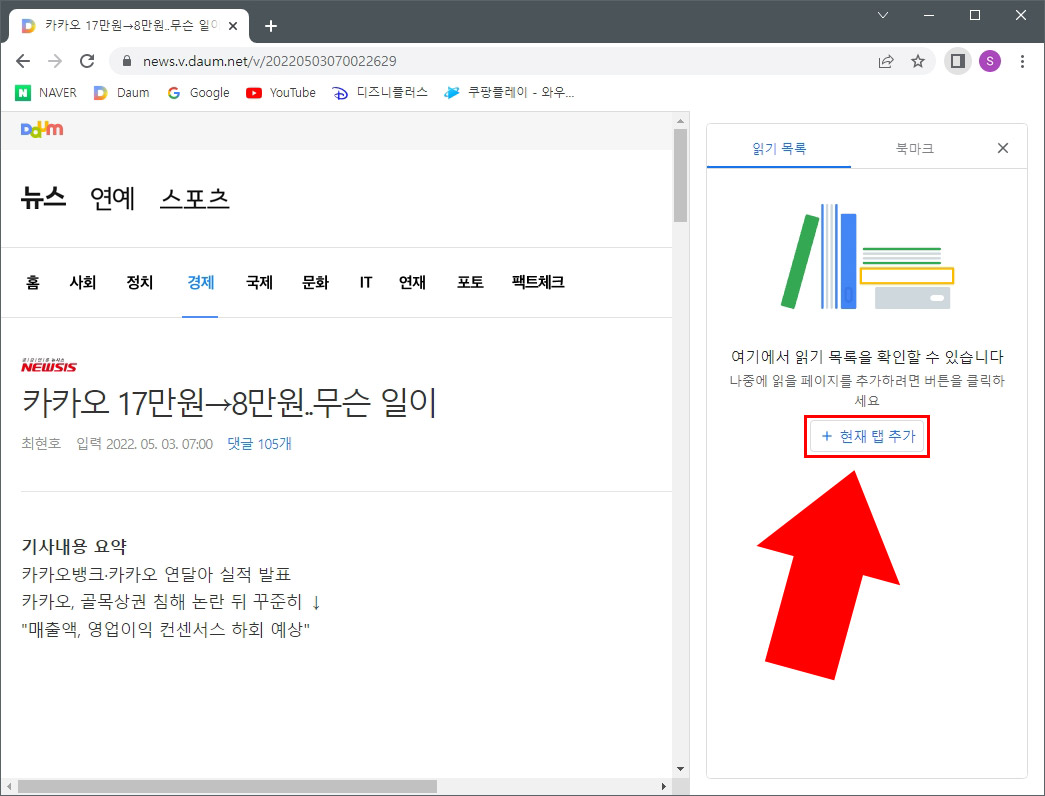Switch to the 북마크 tab
Image resolution: width=1045 pixels, height=796 pixels.
(x=913, y=147)
